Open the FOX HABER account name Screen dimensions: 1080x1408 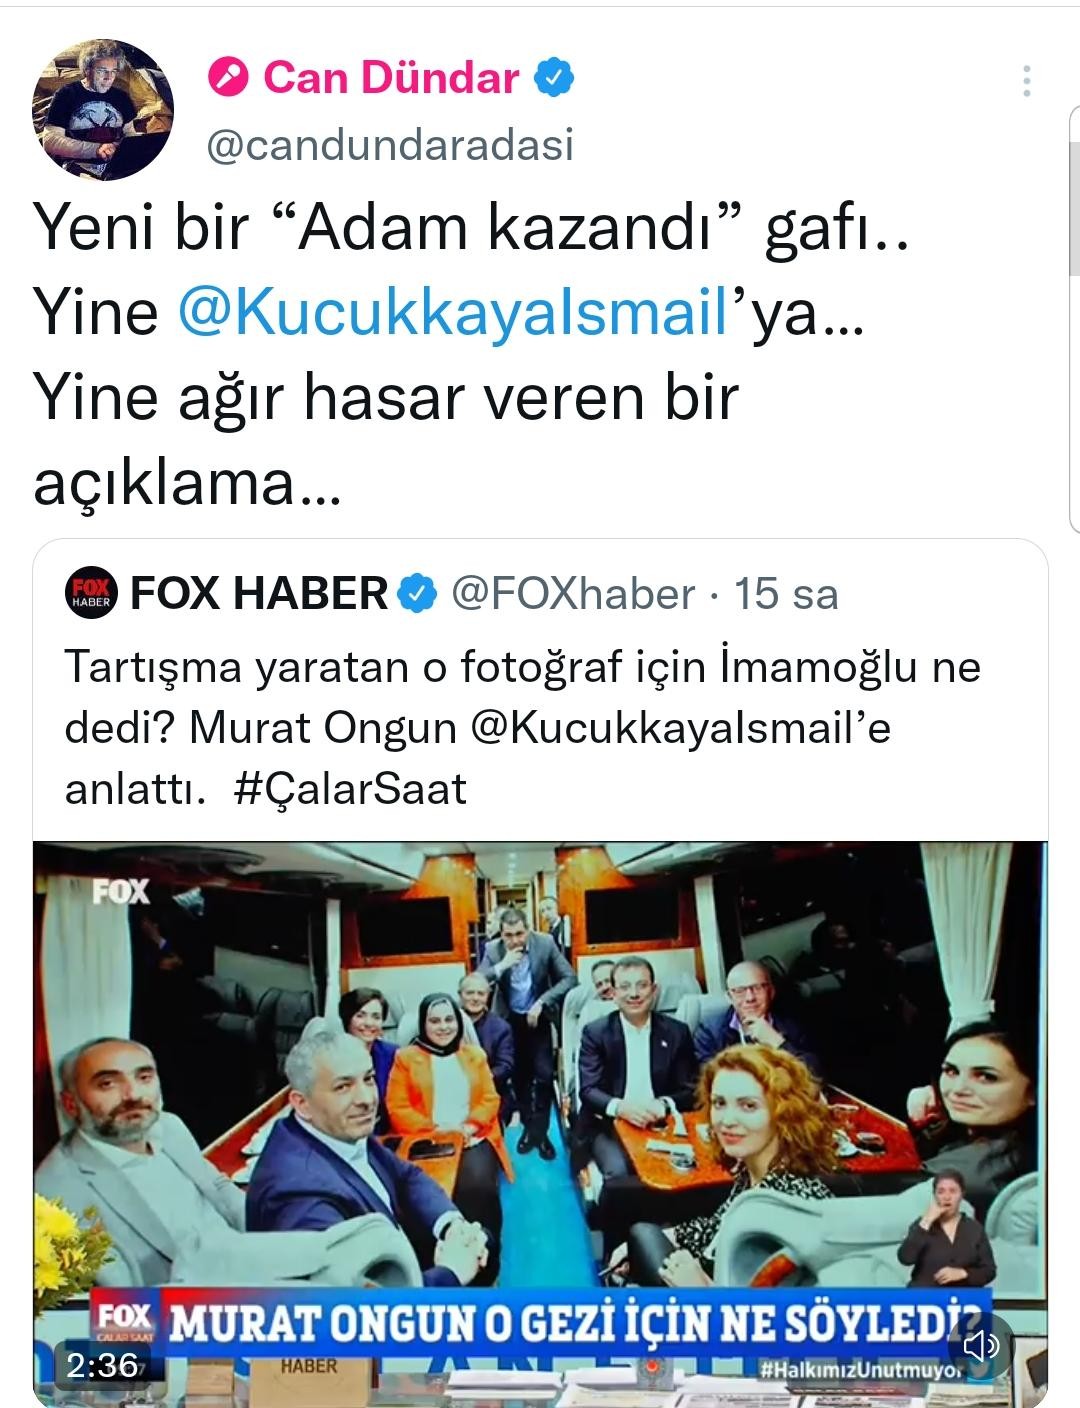[x=259, y=594]
